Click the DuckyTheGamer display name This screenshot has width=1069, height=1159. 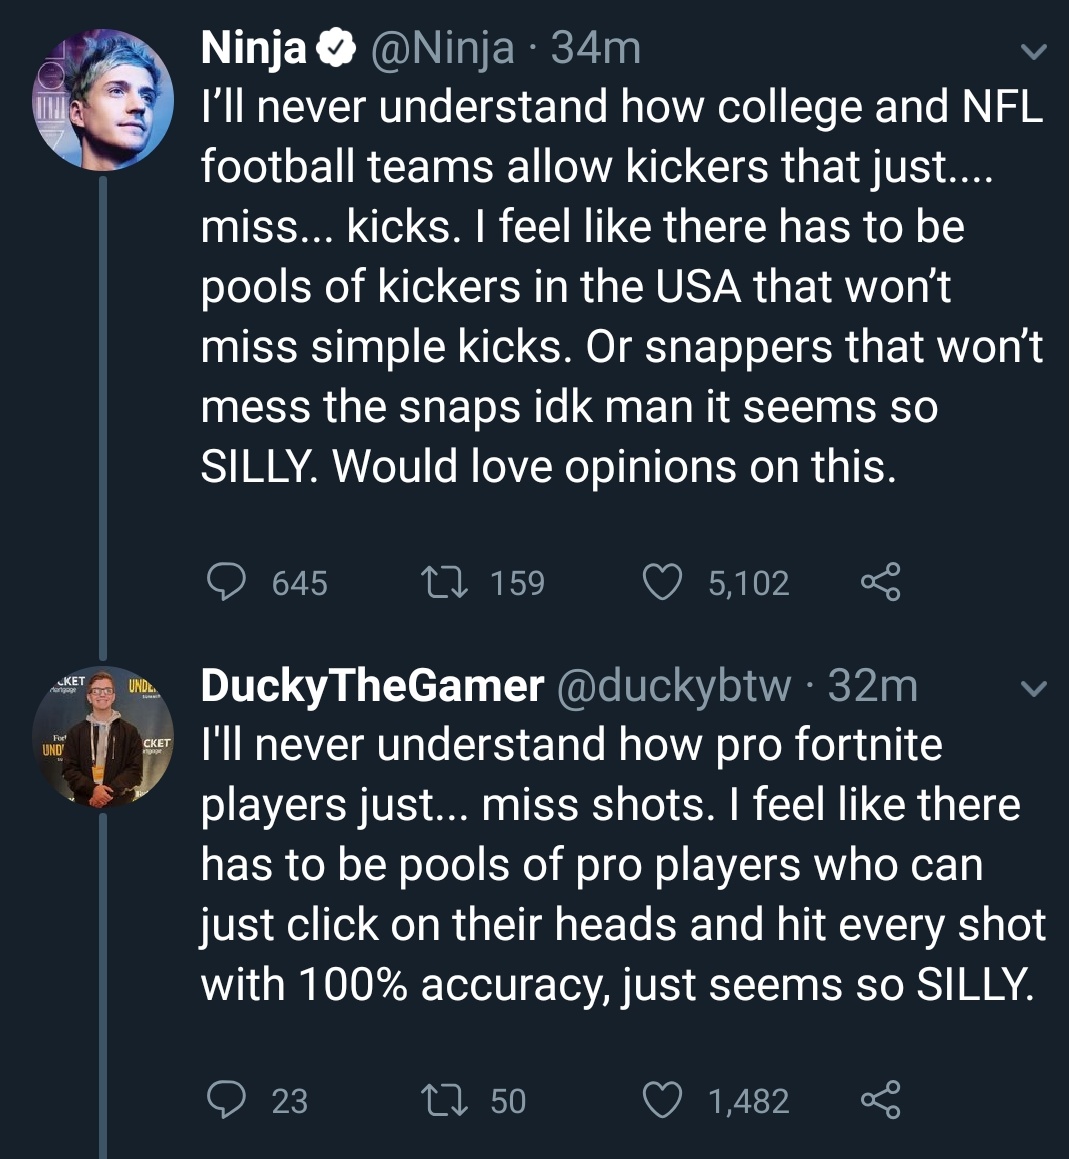(x=372, y=686)
